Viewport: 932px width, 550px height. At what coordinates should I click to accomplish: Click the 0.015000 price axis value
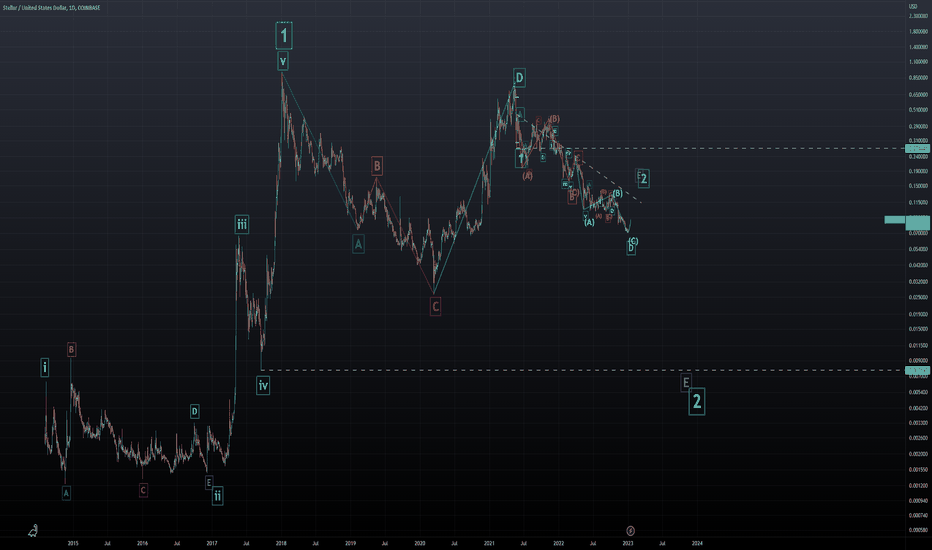[918, 329]
